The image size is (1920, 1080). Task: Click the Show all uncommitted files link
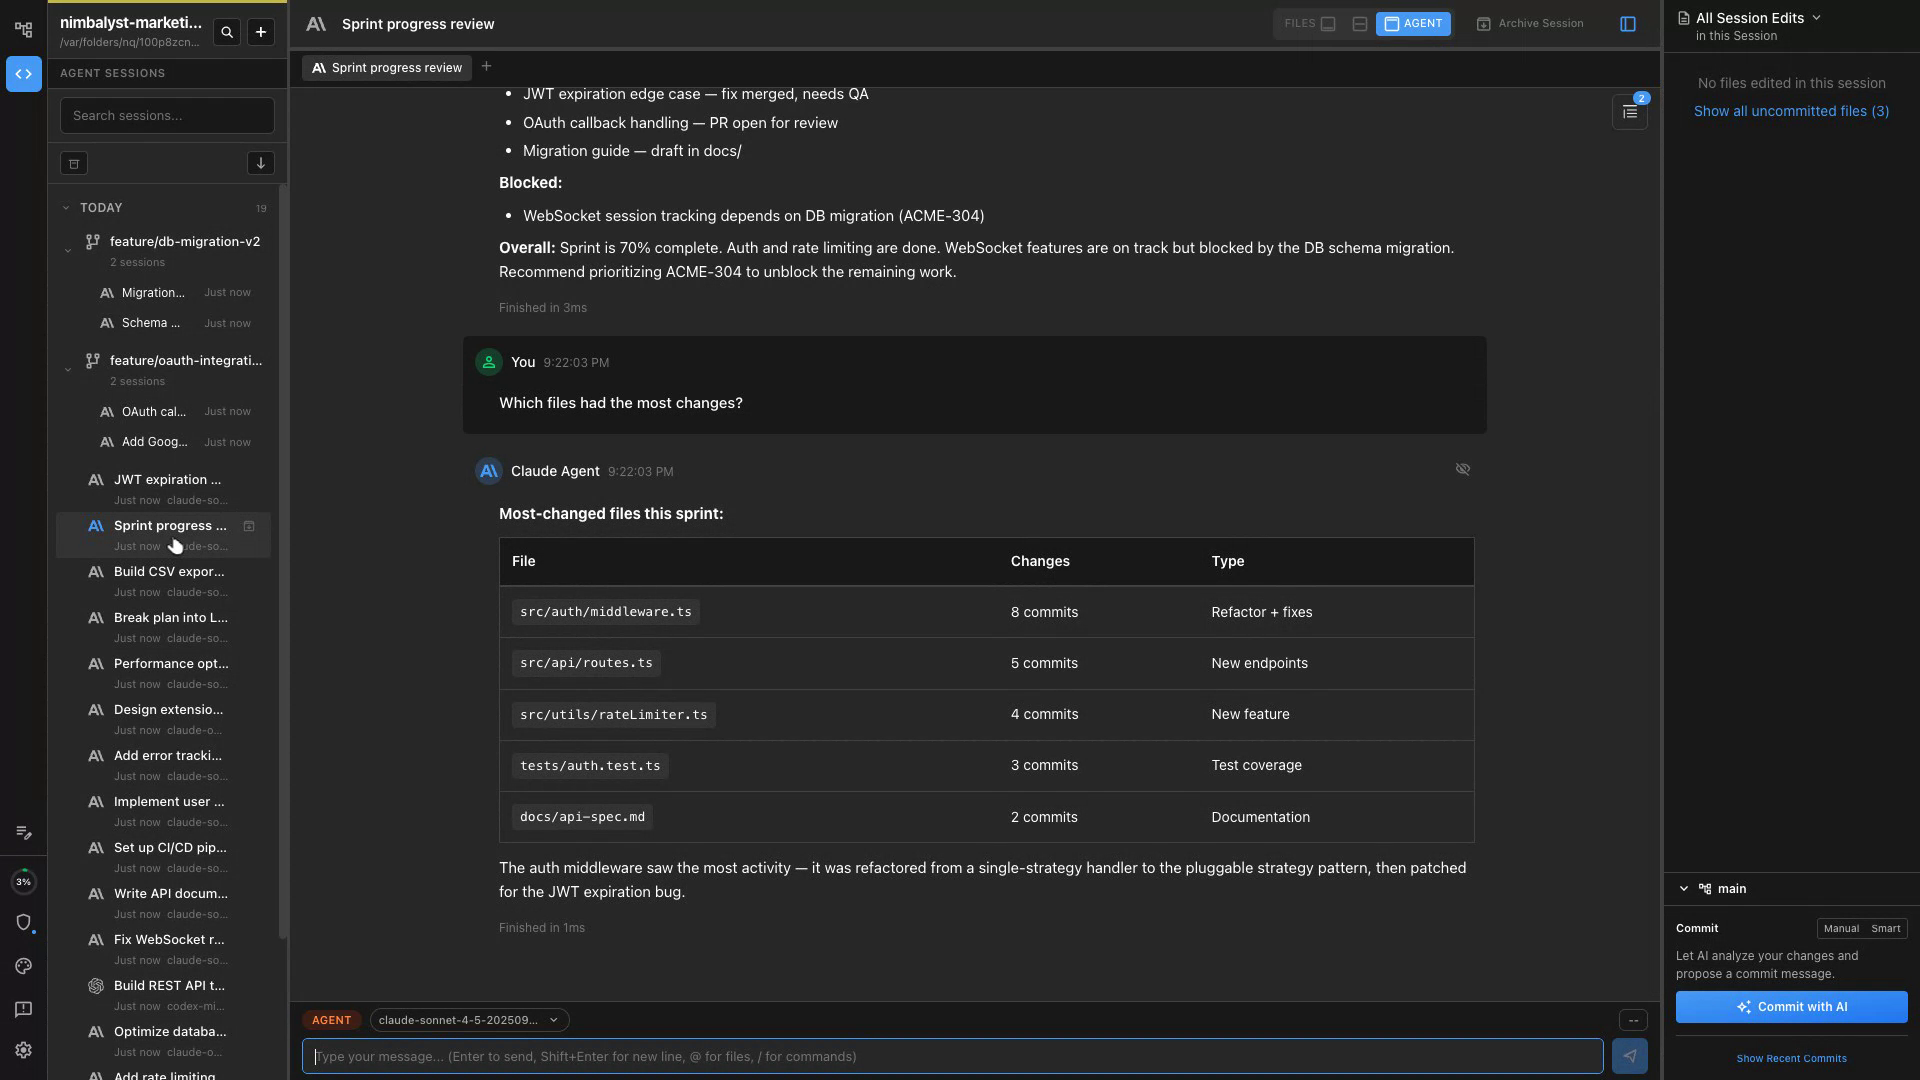tap(1791, 112)
